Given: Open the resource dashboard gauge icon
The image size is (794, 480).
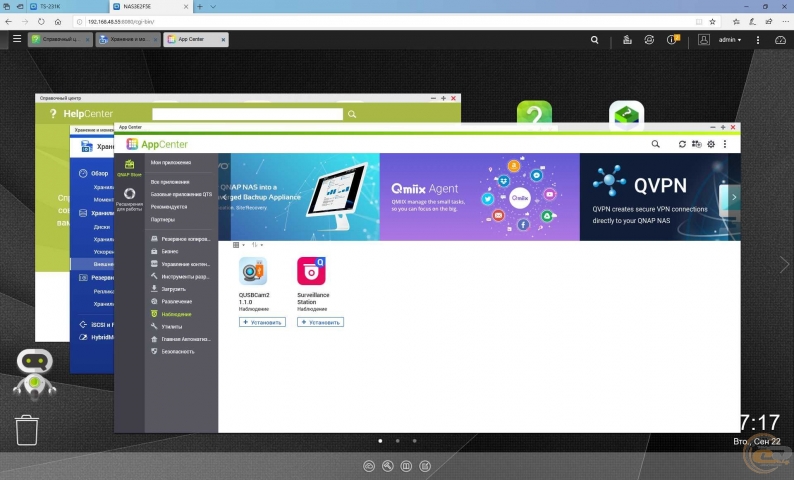Looking at the screenshot, I should pos(780,39).
